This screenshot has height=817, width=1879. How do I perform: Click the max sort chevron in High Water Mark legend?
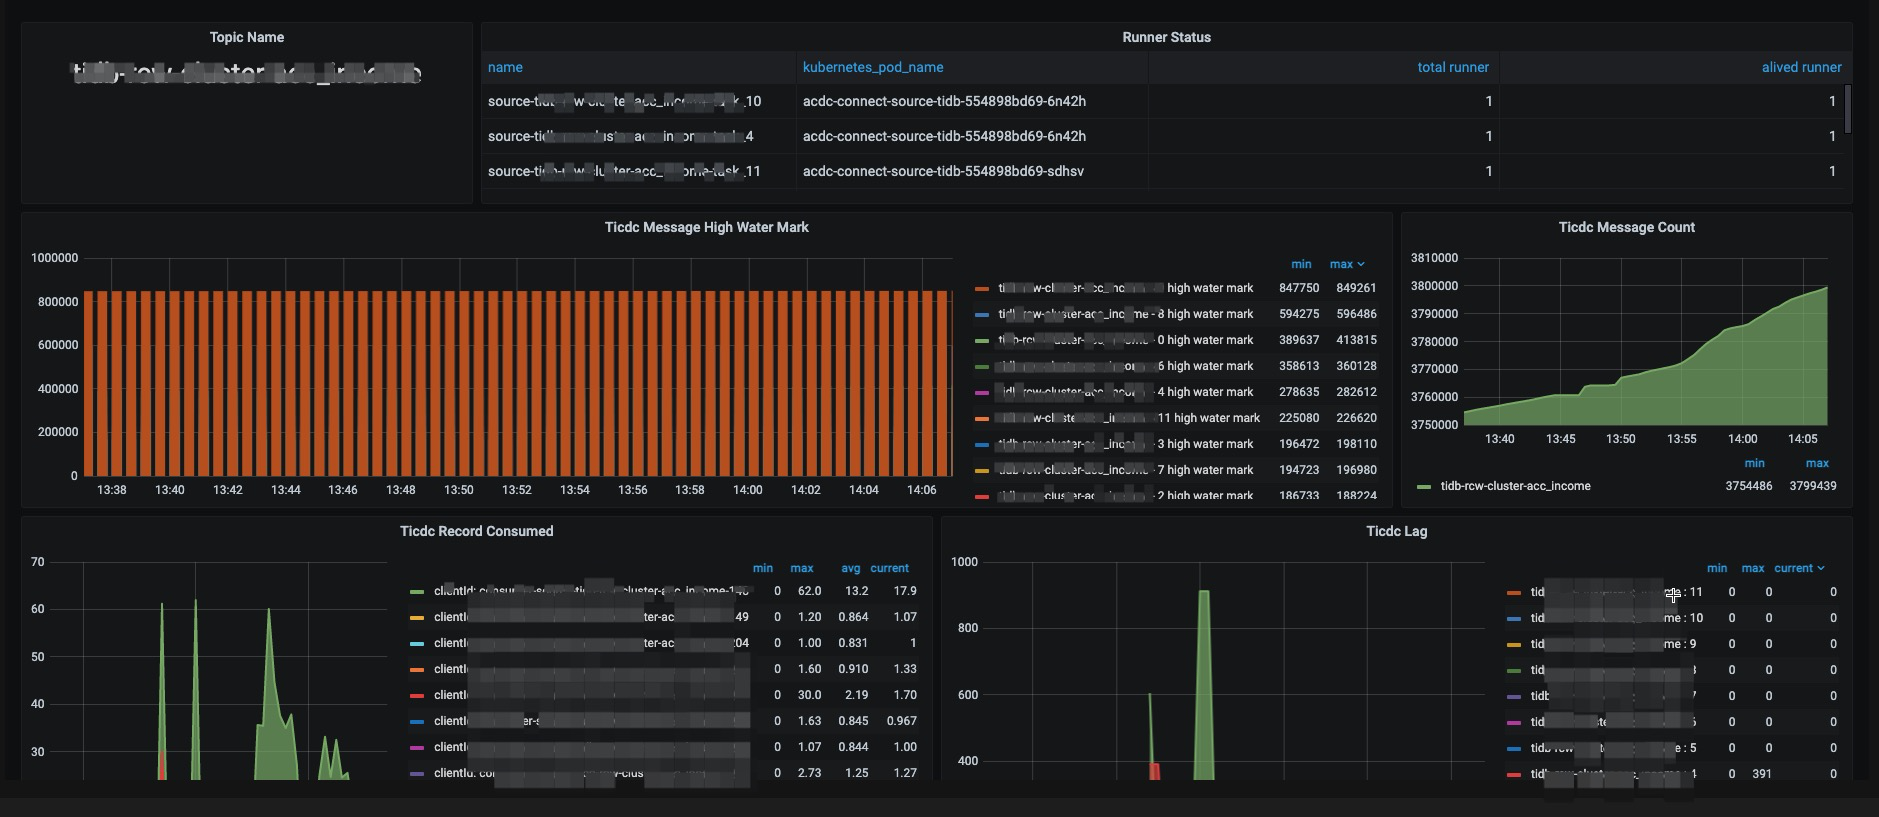1360,264
